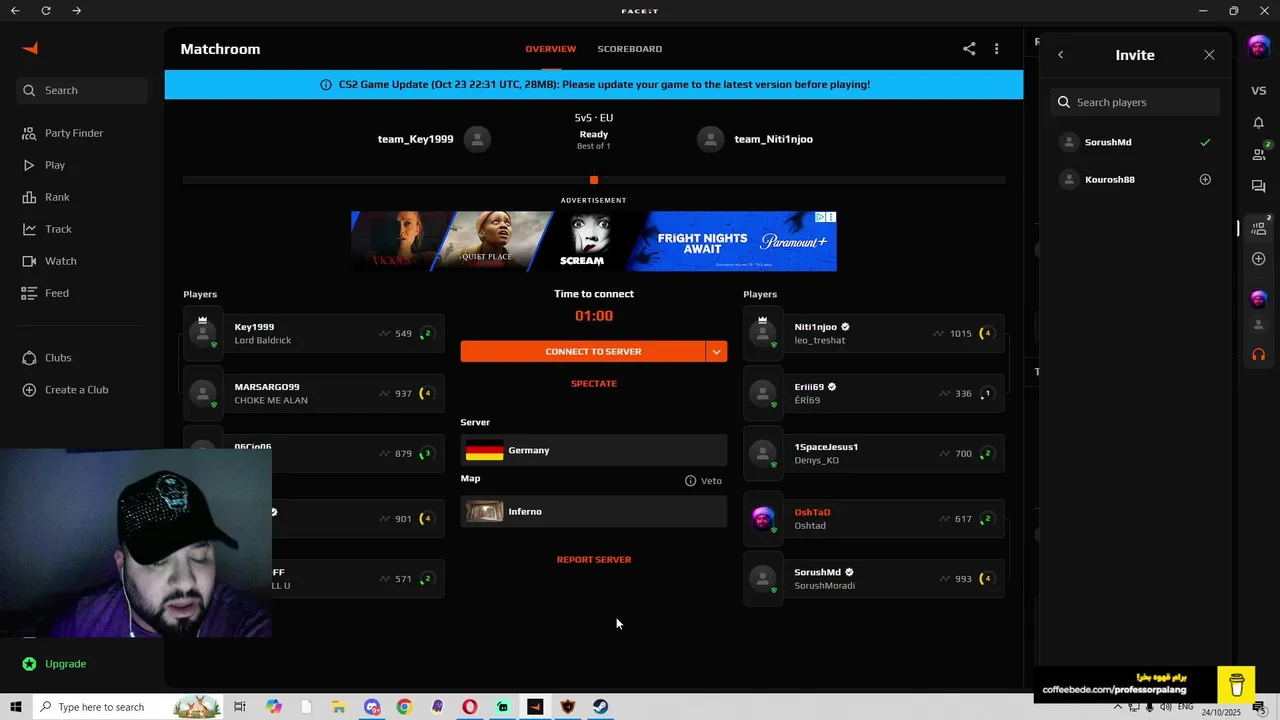Open Windows notification center

click(x=1259, y=708)
